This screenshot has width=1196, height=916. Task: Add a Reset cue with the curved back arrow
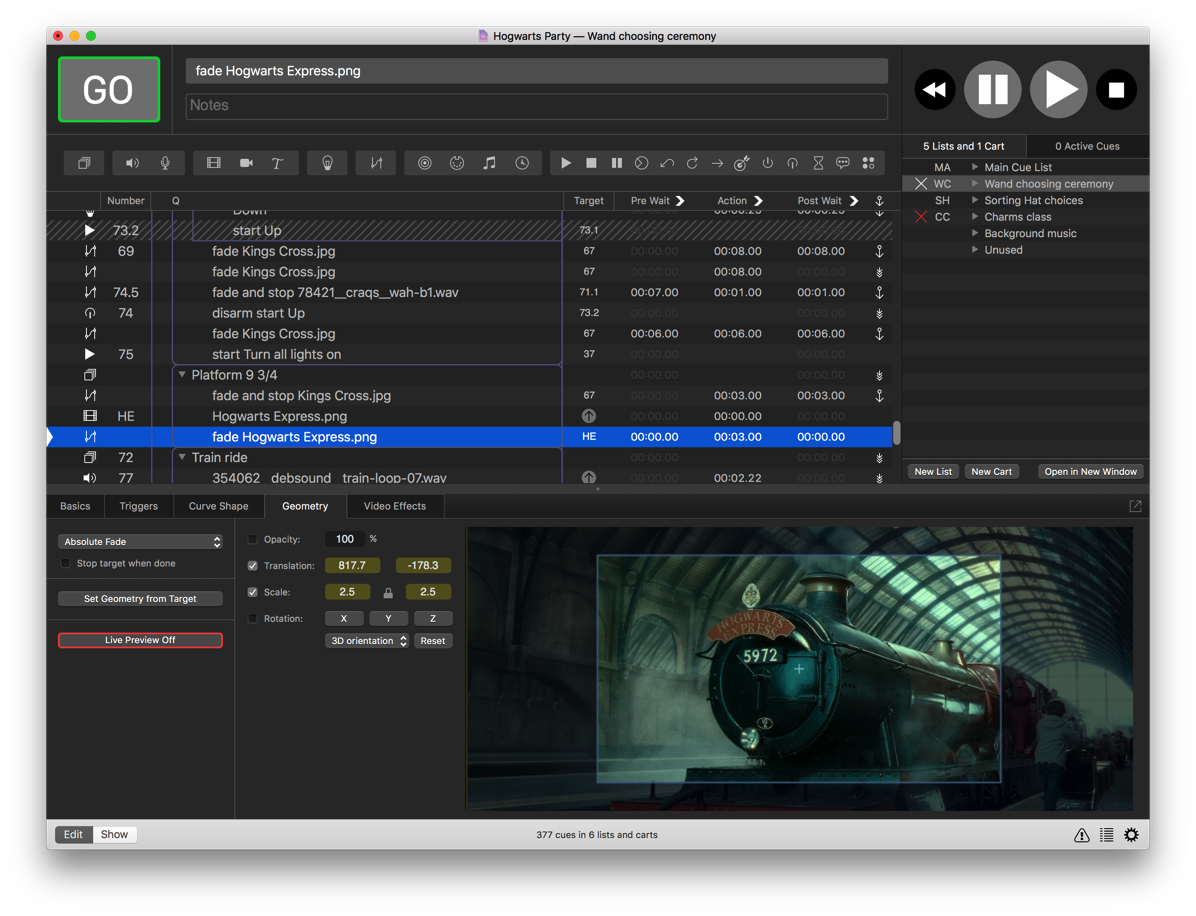coord(667,163)
